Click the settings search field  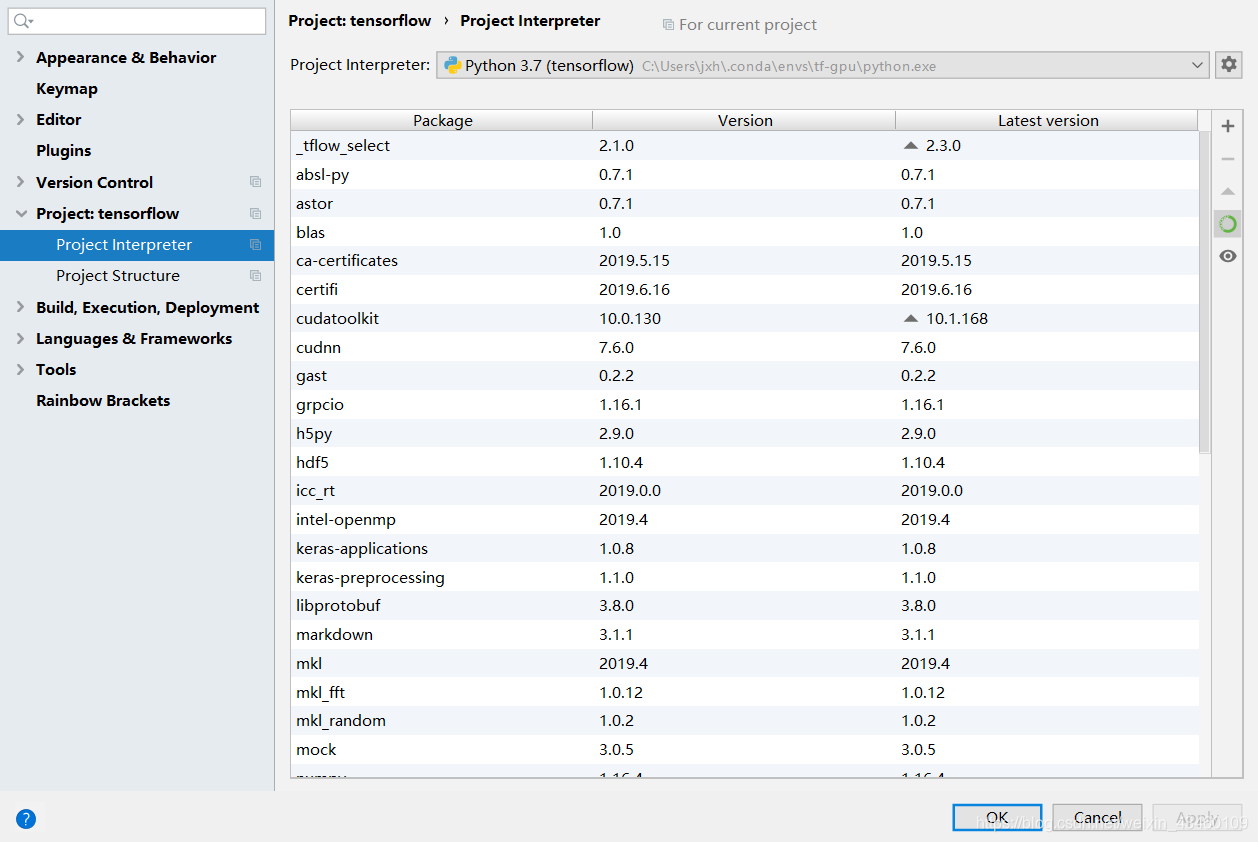click(138, 21)
